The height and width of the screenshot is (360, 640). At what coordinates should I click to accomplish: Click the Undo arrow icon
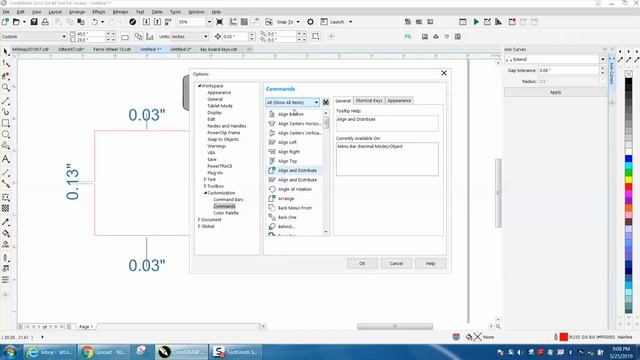[95, 22]
